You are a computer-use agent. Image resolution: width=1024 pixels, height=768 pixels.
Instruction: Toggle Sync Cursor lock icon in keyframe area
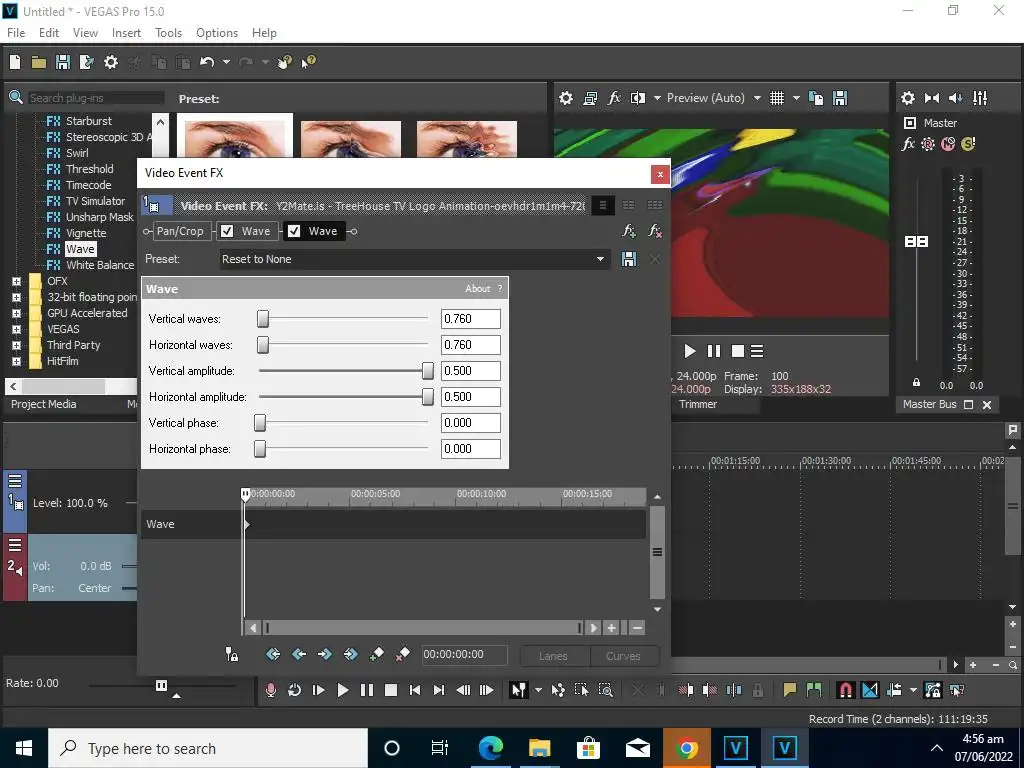[231, 654]
